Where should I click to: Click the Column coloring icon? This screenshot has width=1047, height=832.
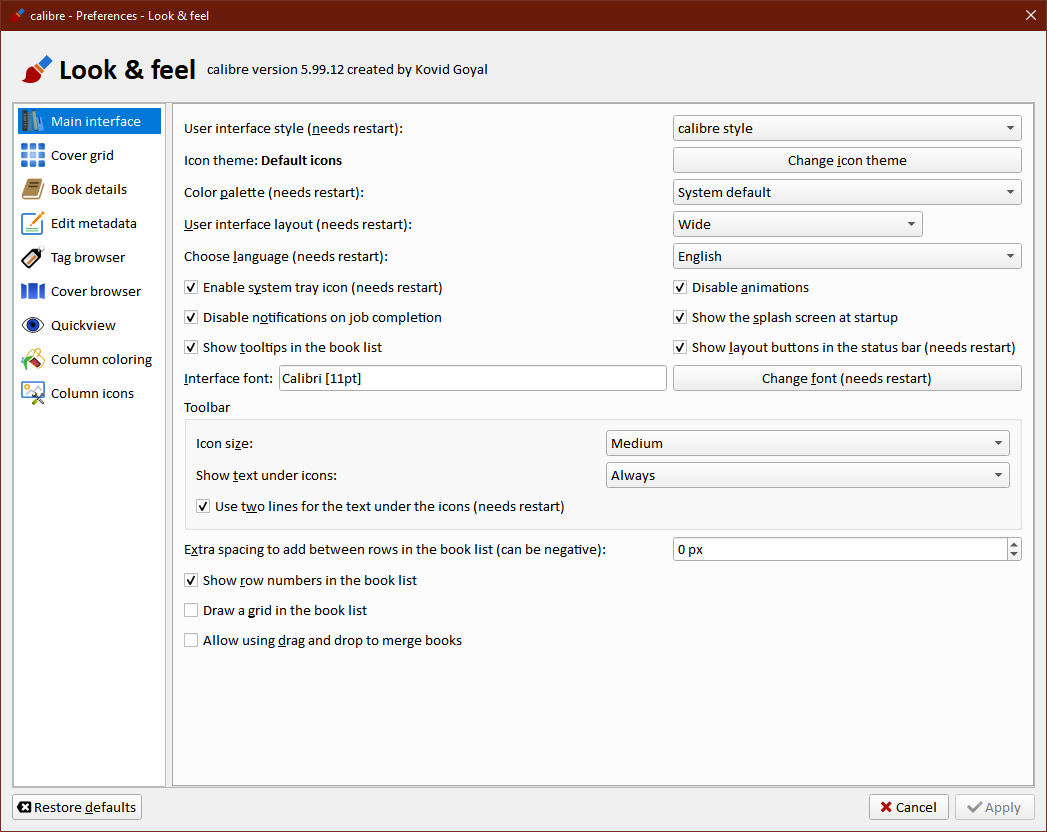tap(33, 359)
